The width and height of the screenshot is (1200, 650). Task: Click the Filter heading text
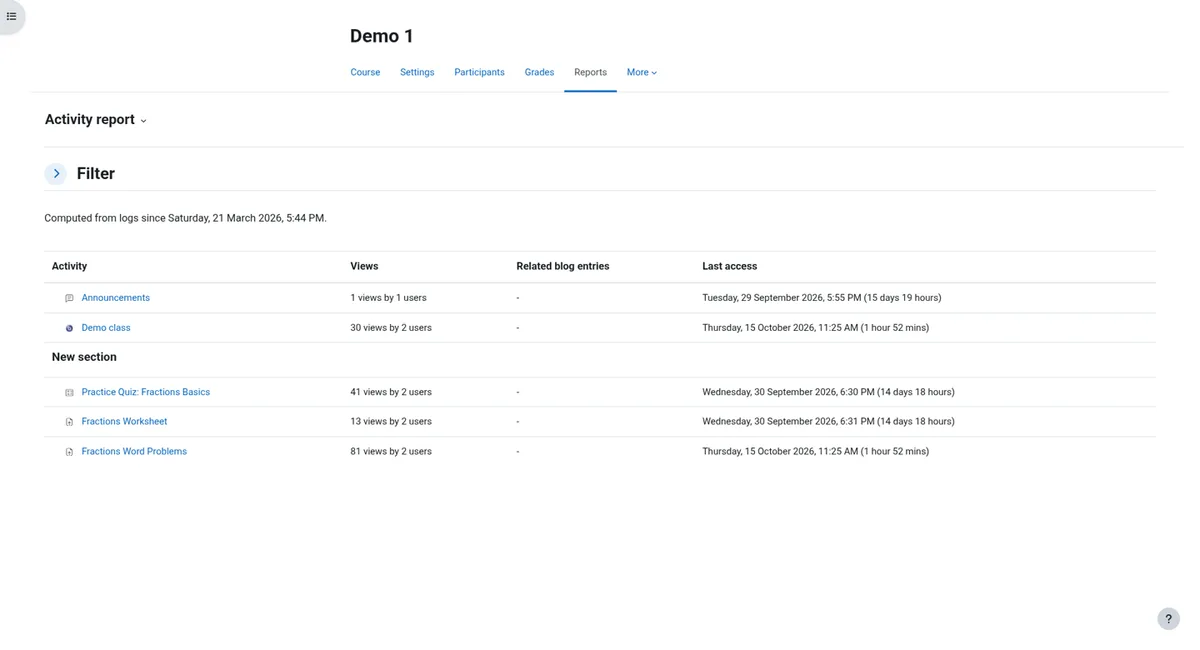coord(96,174)
